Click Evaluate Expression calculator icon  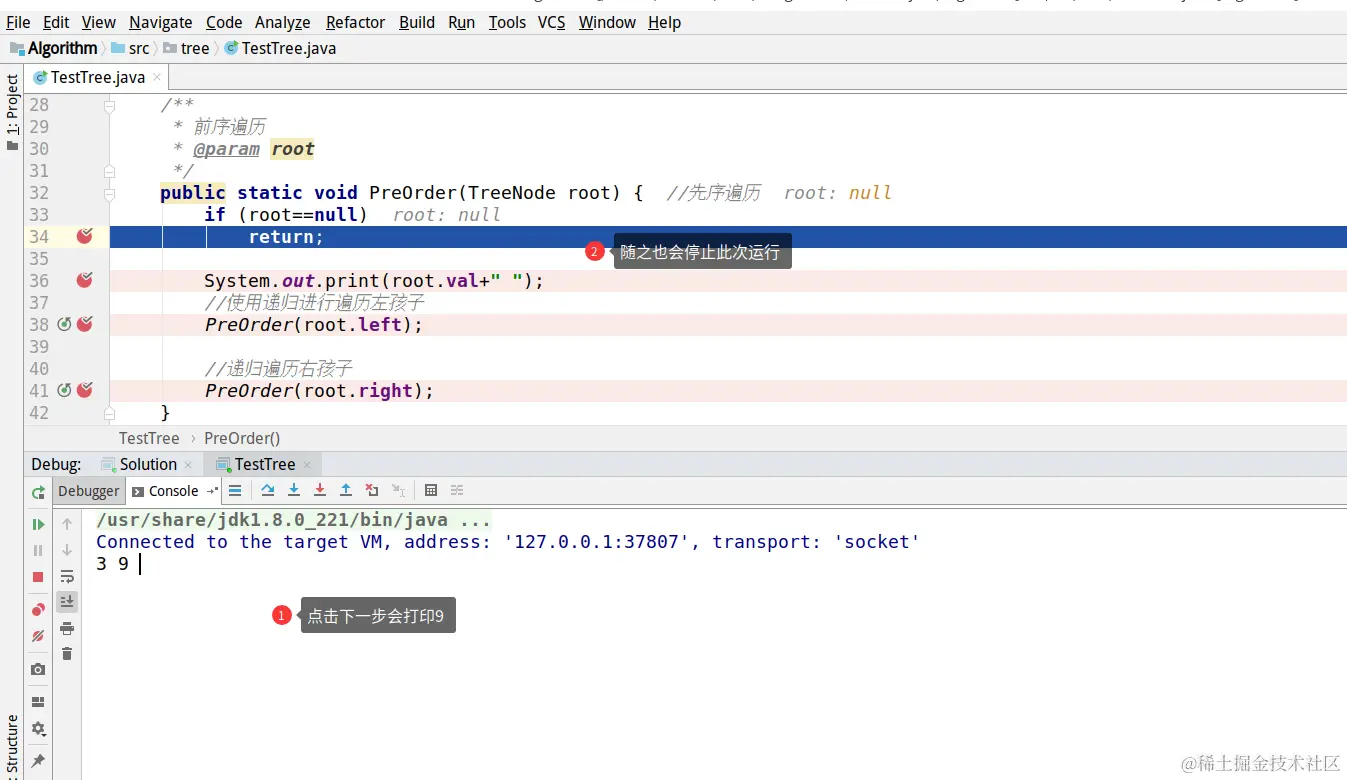(x=431, y=490)
